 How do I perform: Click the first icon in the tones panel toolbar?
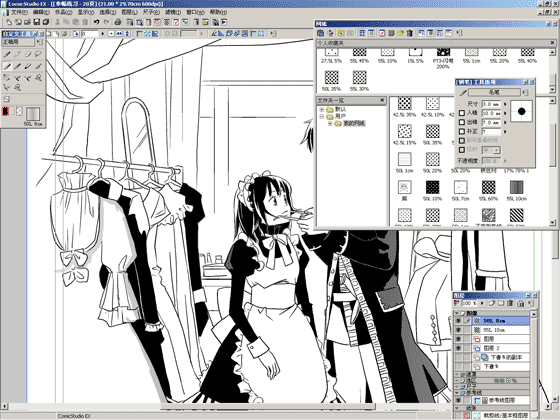[x=321, y=33]
